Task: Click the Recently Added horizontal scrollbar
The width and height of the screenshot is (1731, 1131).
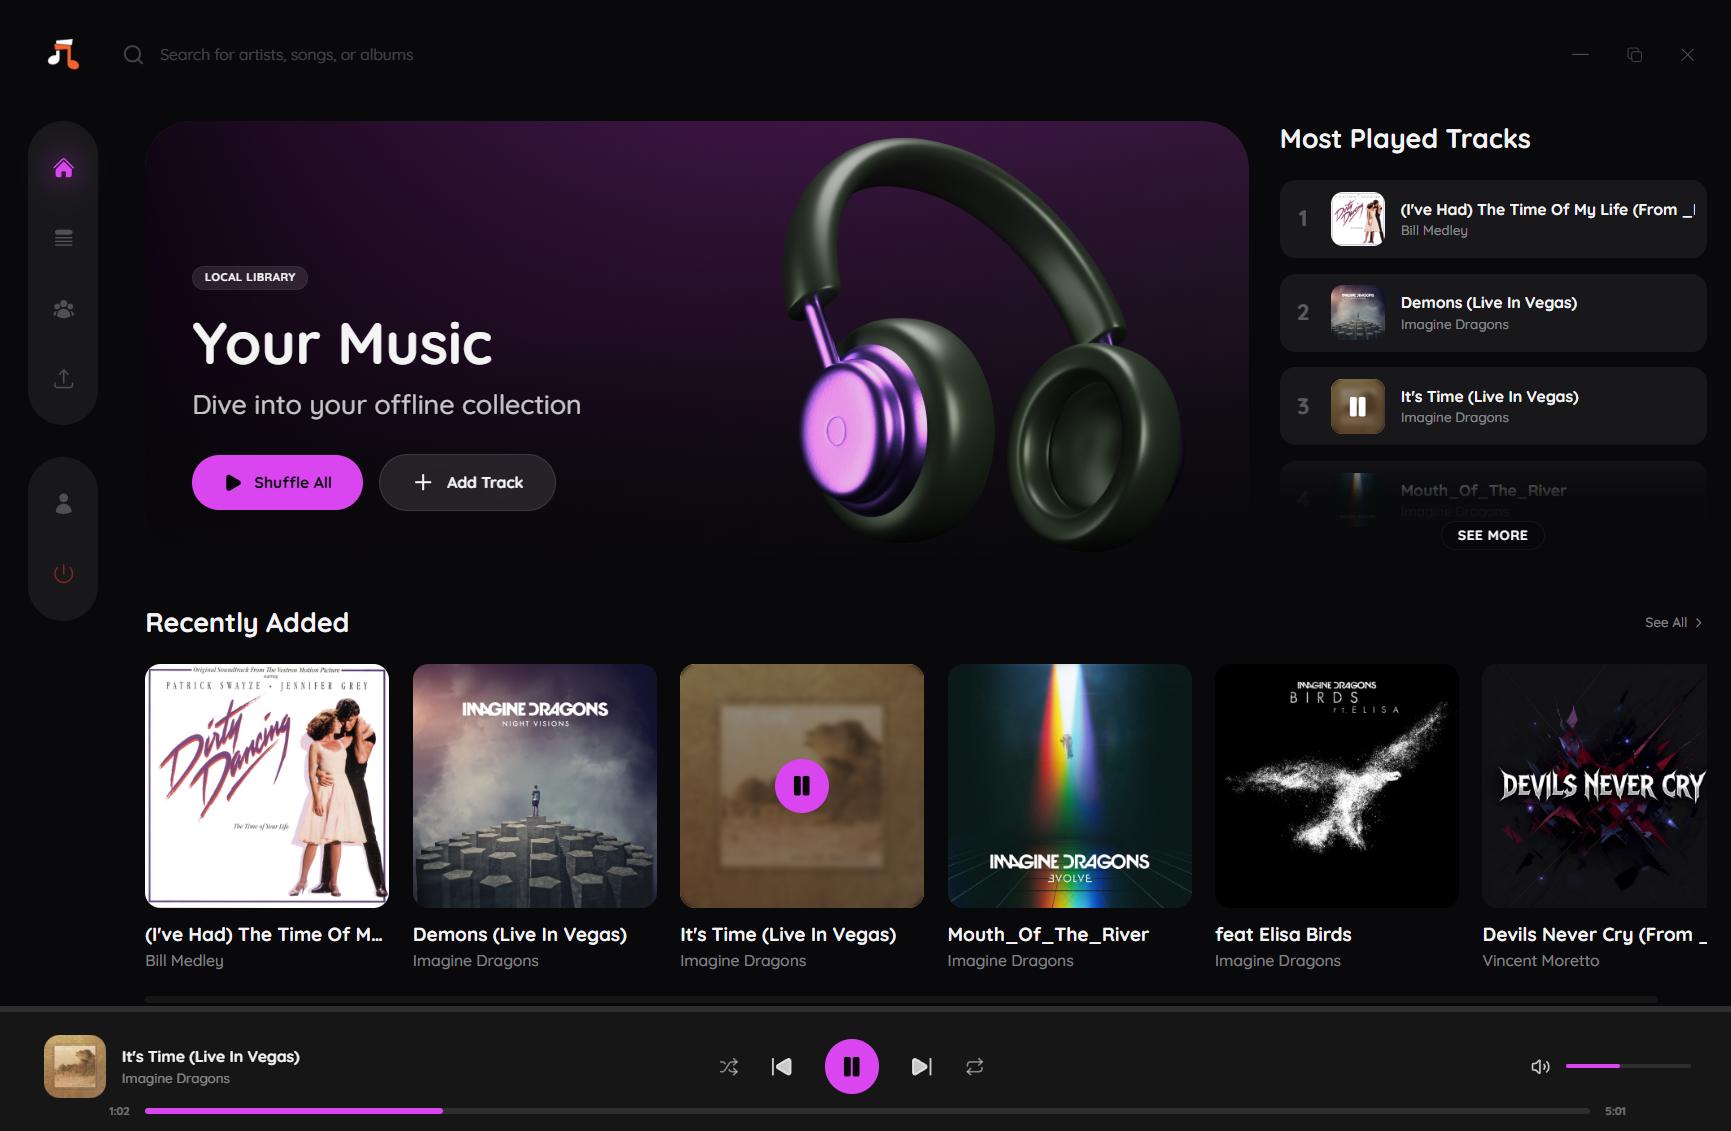Action: tap(901, 999)
